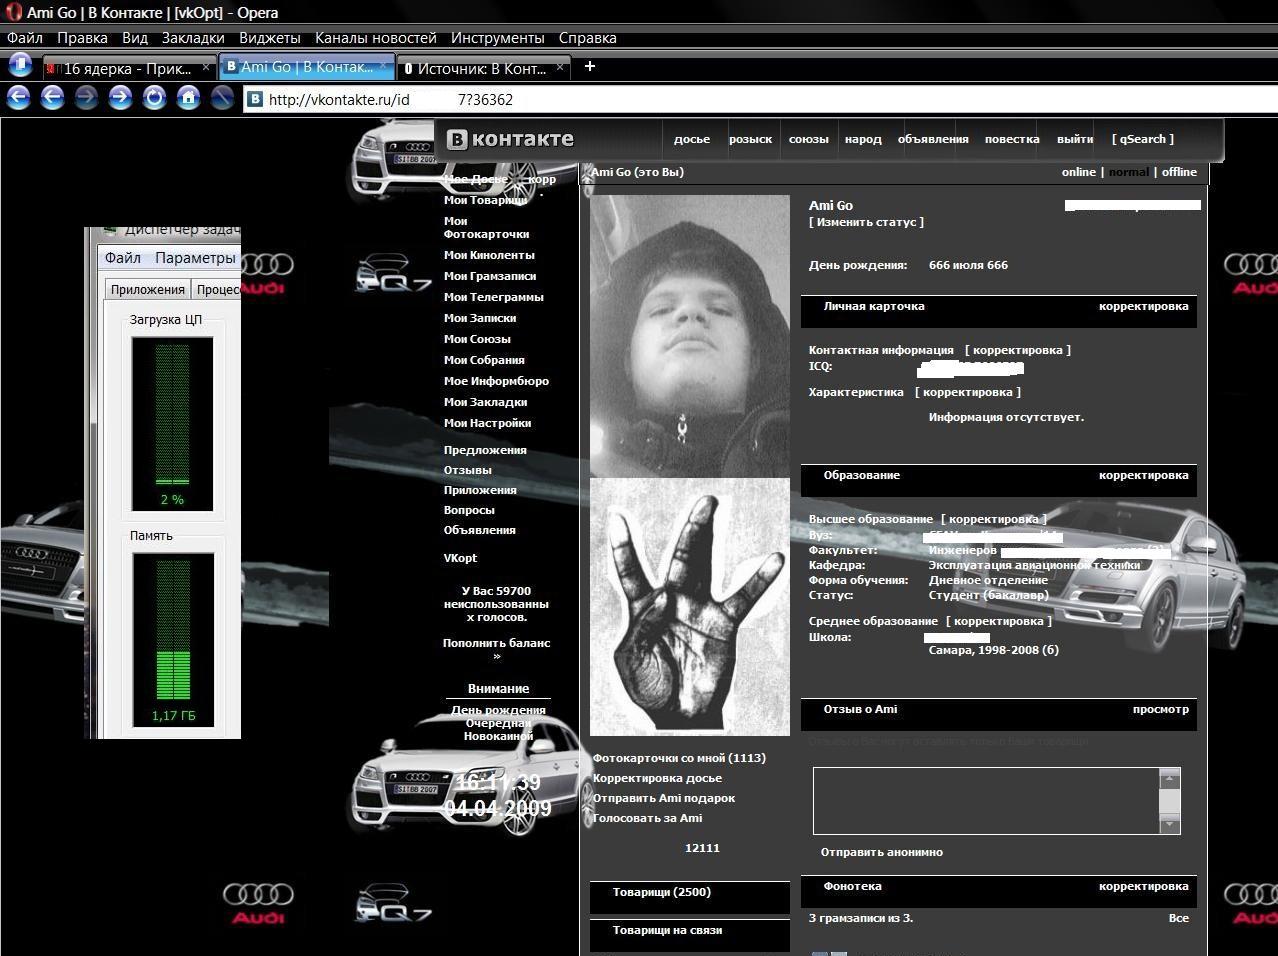Image resolution: width=1278 pixels, height=956 pixels.
Task: Set status to online
Action: [x=1078, y=172]
